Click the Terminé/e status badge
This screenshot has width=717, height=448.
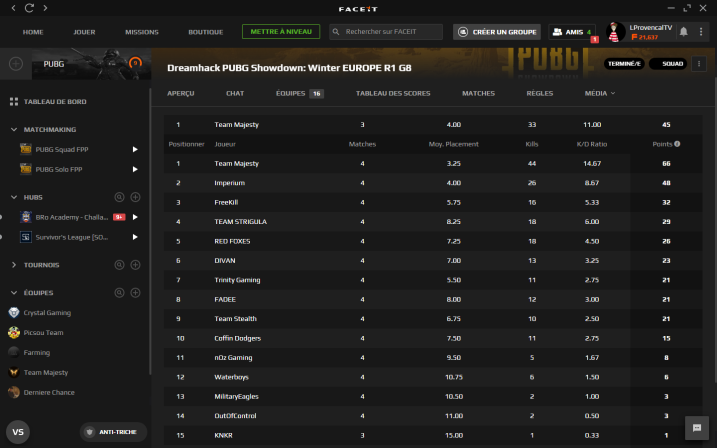624,64
